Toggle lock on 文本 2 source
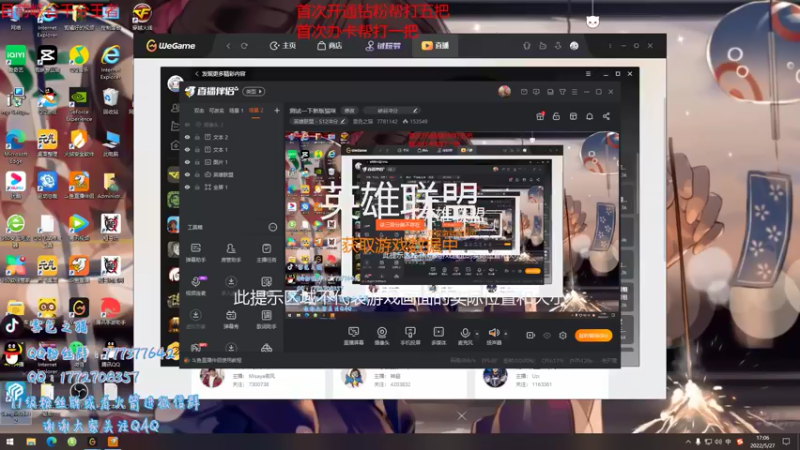 click(x=197, y=137)
